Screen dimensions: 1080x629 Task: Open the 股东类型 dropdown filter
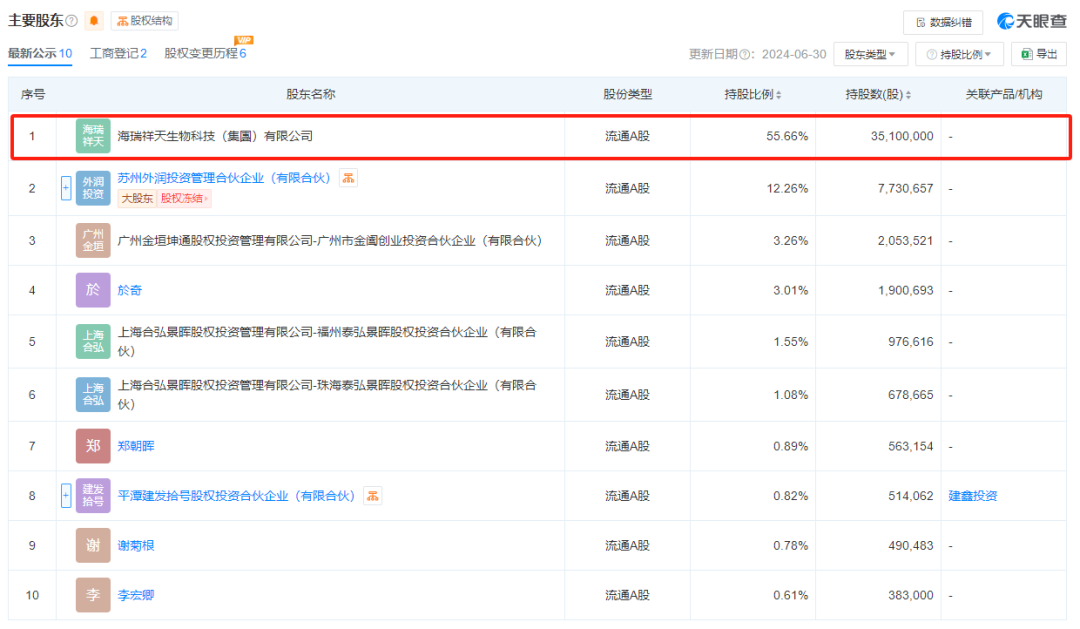[868, 54]
